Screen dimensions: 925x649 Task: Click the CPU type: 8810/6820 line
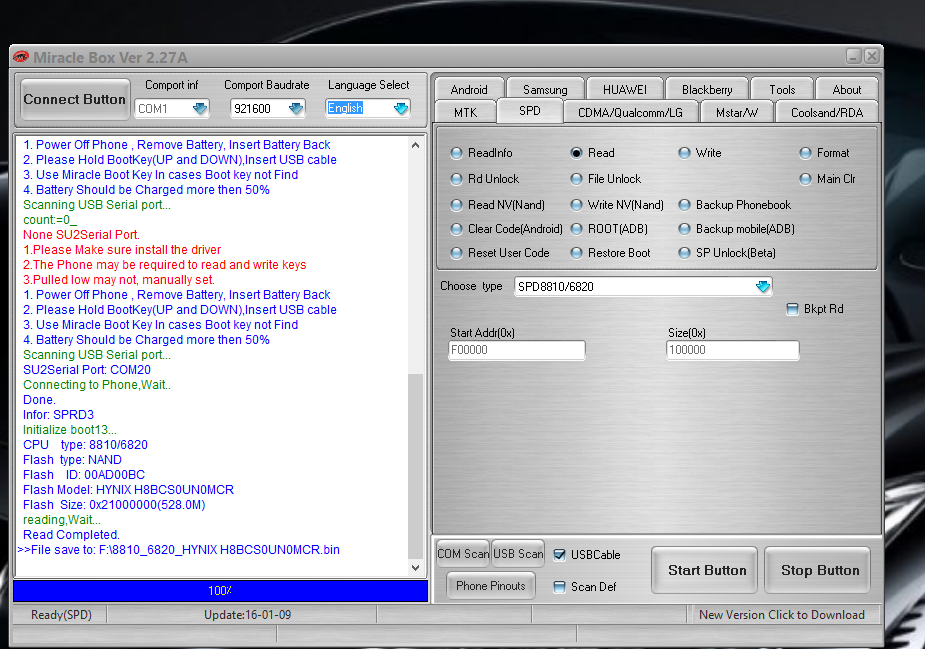click(86, 445)
